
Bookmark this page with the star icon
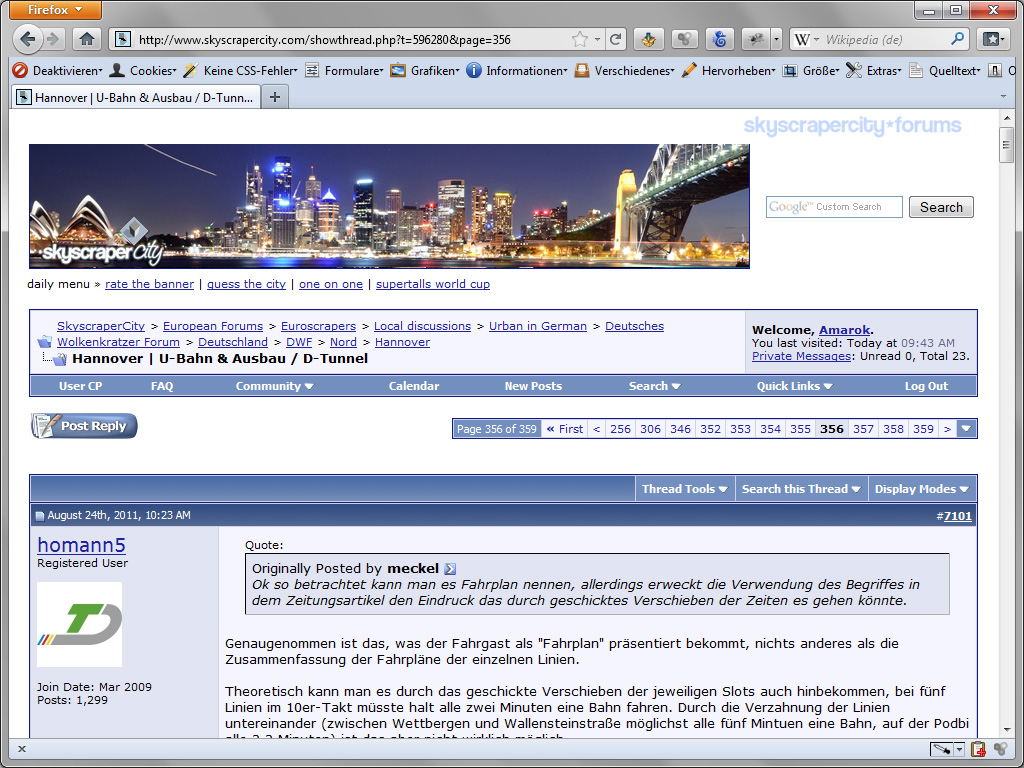click(579, 39)
